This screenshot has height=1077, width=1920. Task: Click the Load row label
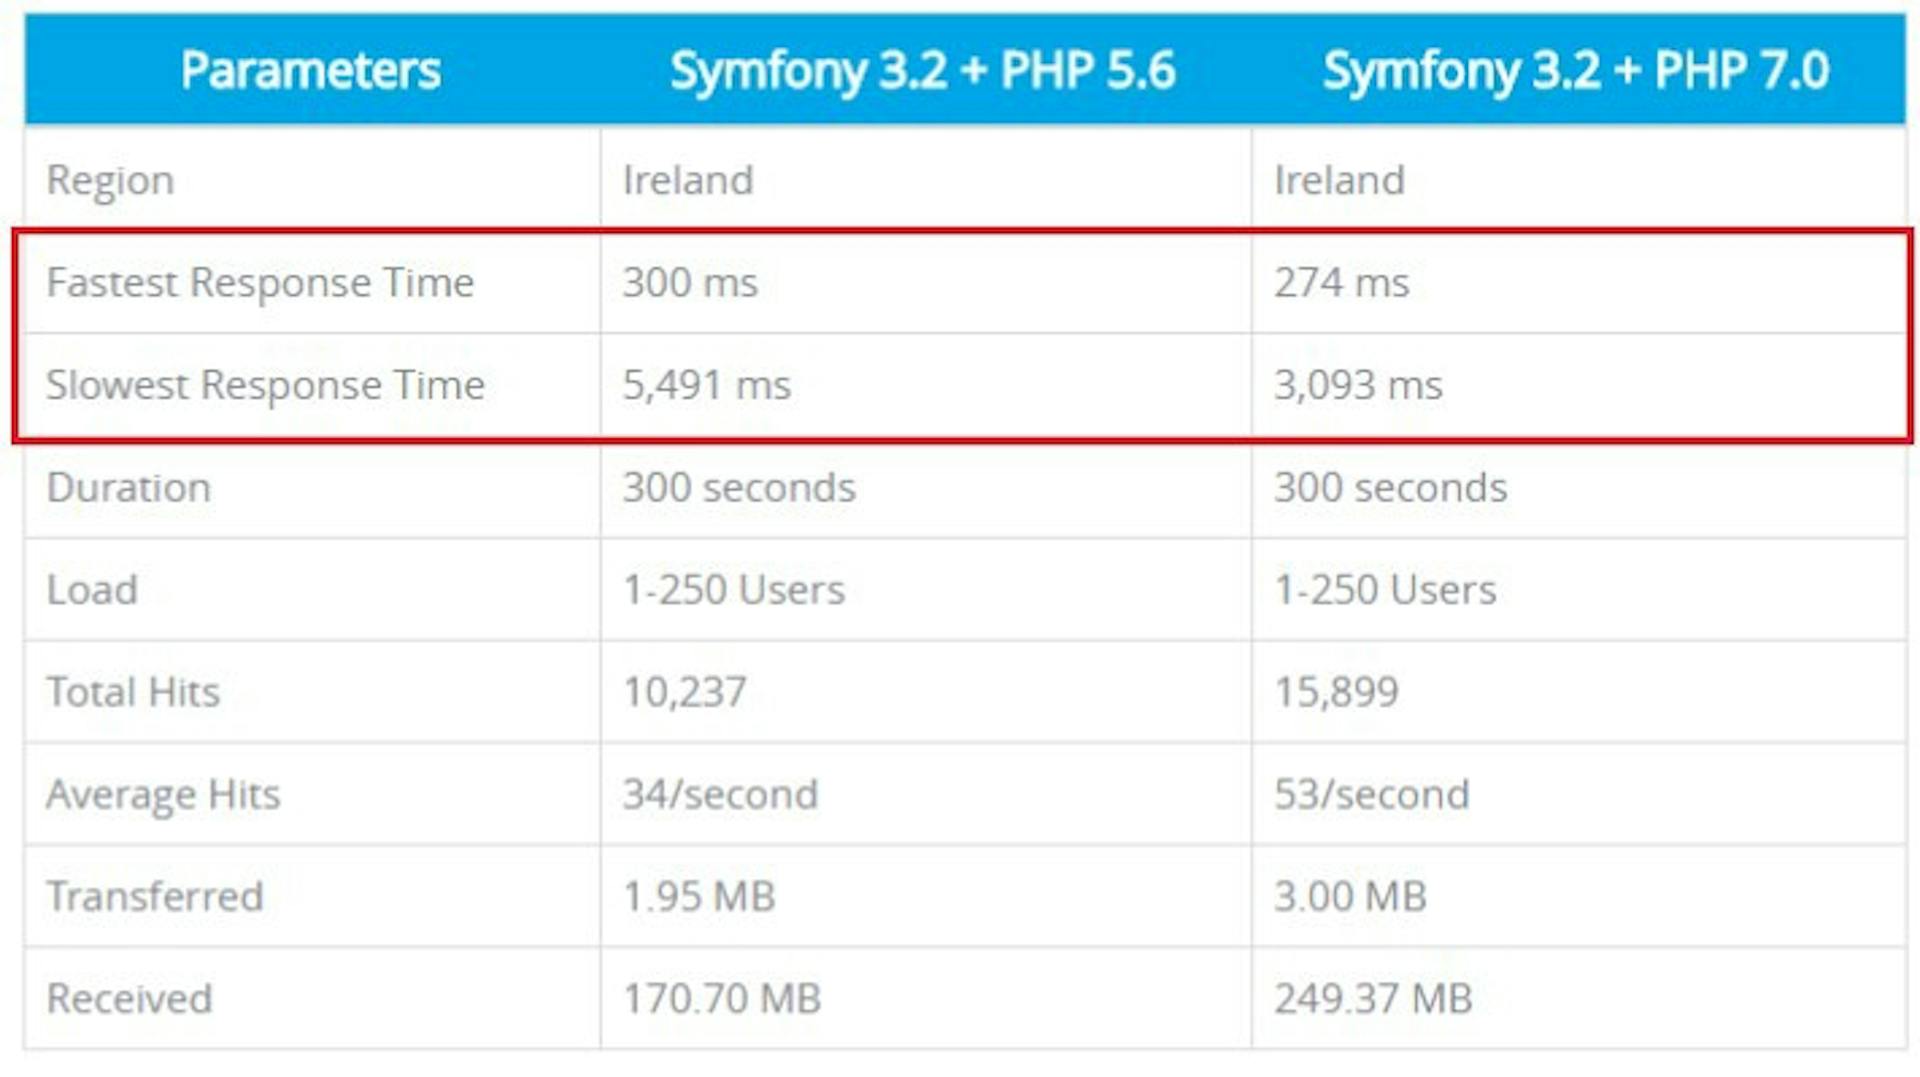(x=92, y=590)
